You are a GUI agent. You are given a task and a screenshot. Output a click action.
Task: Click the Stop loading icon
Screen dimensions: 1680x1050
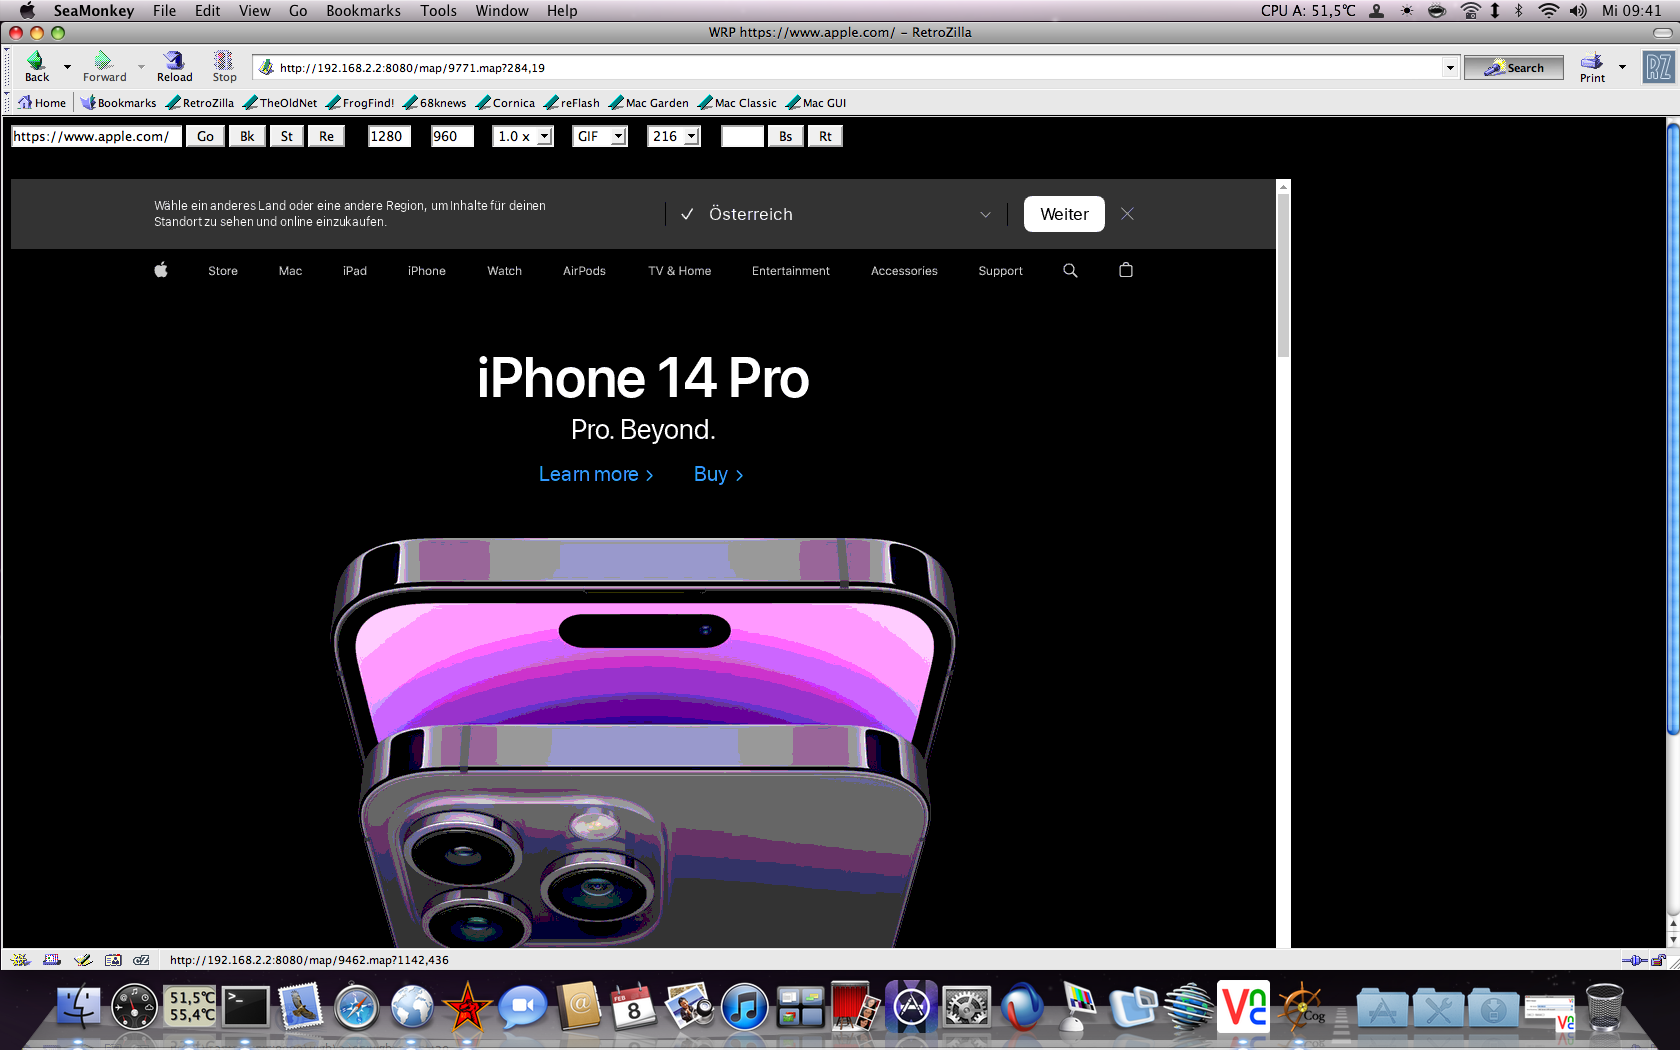click(x=224, y=66)
